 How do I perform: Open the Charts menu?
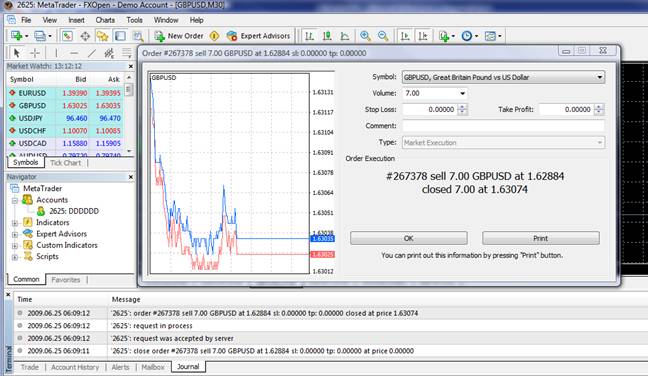pyautogui.click(x=105, y=20)
